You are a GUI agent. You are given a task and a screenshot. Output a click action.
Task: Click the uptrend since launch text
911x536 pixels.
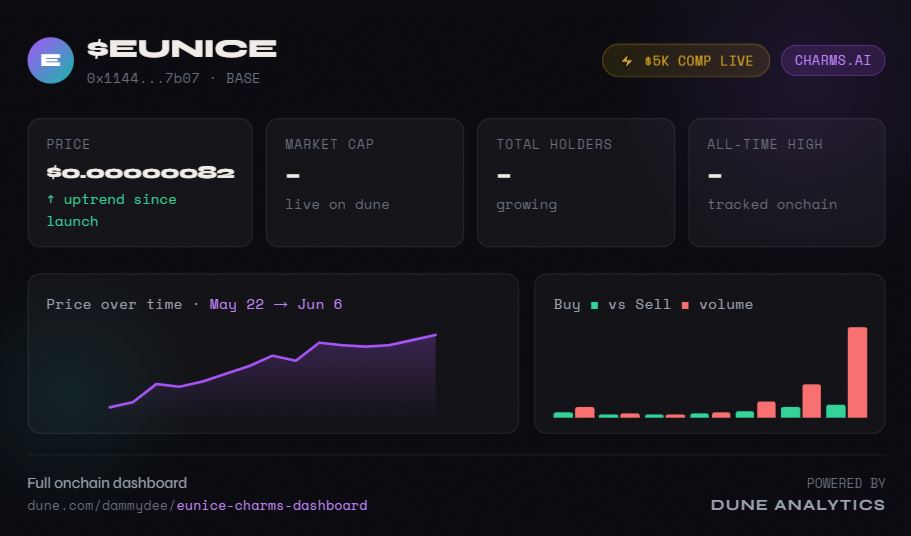click(112, 210)
